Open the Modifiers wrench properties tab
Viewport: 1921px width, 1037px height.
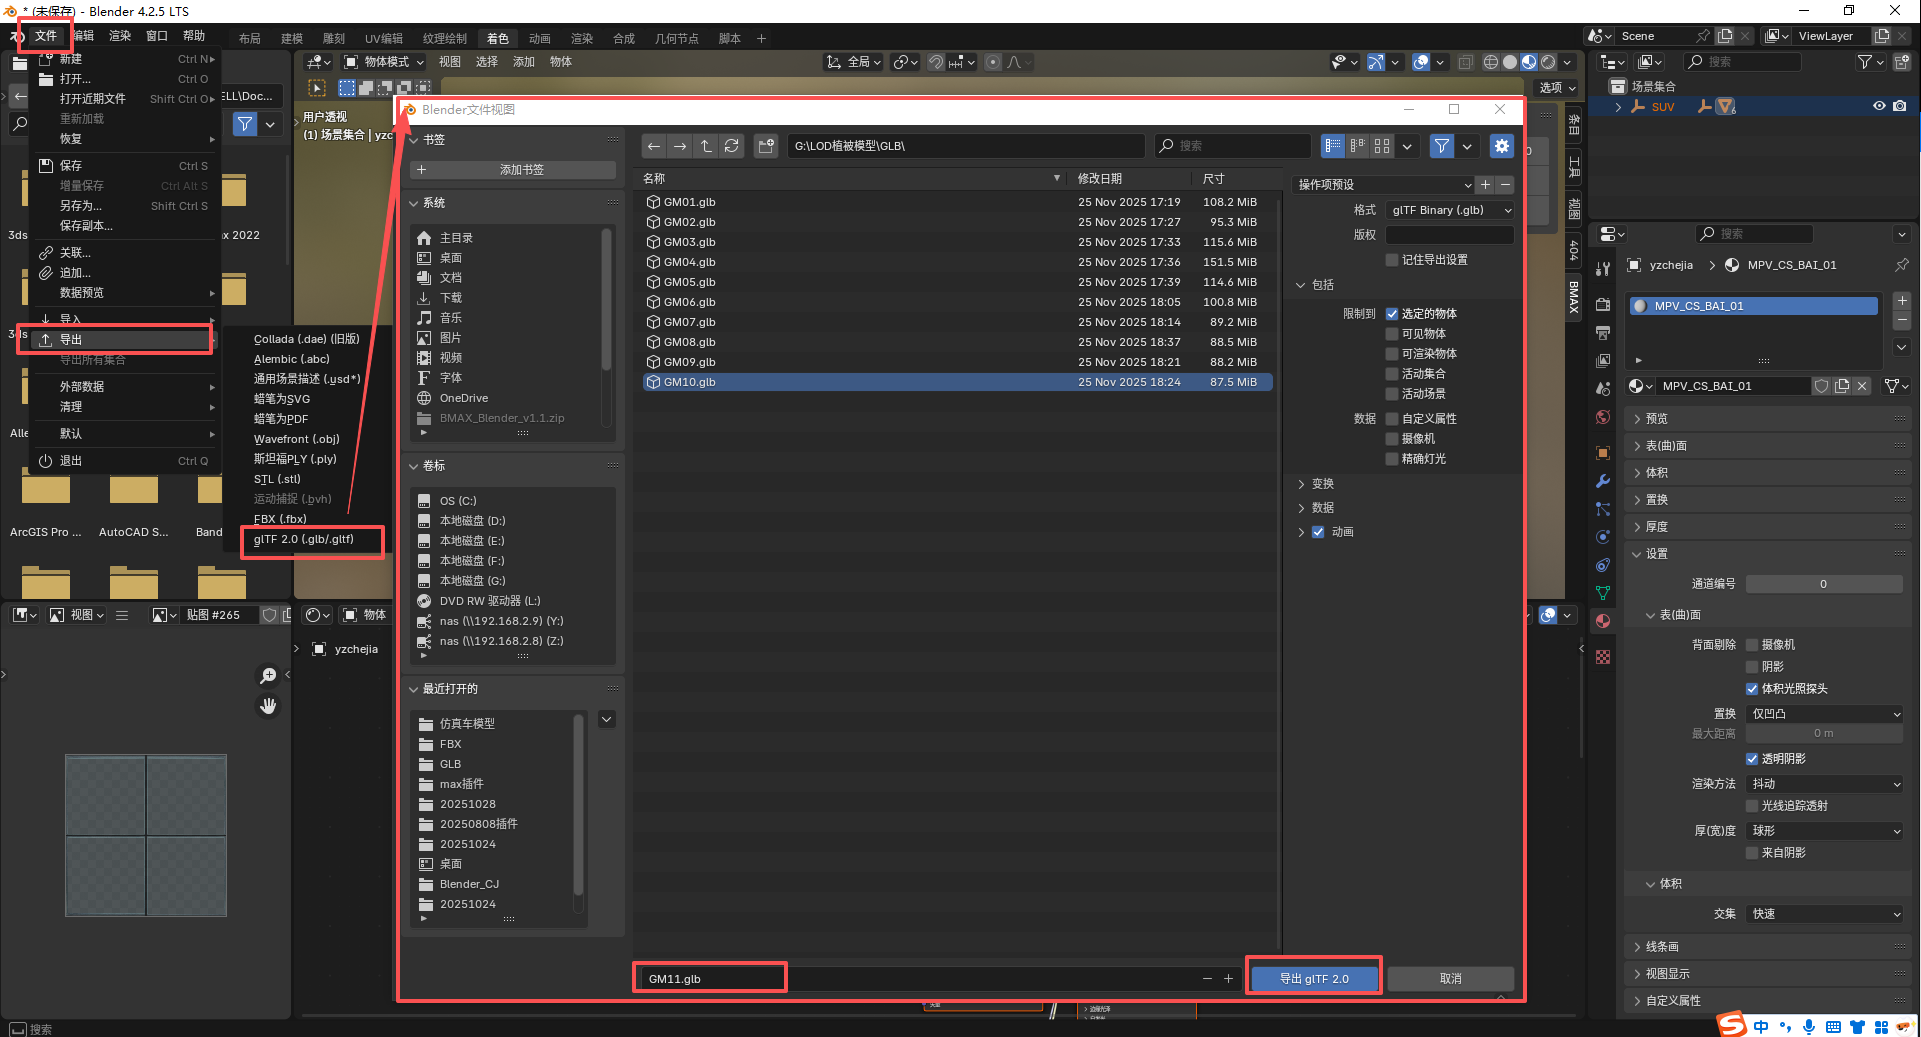point(1603,481)
